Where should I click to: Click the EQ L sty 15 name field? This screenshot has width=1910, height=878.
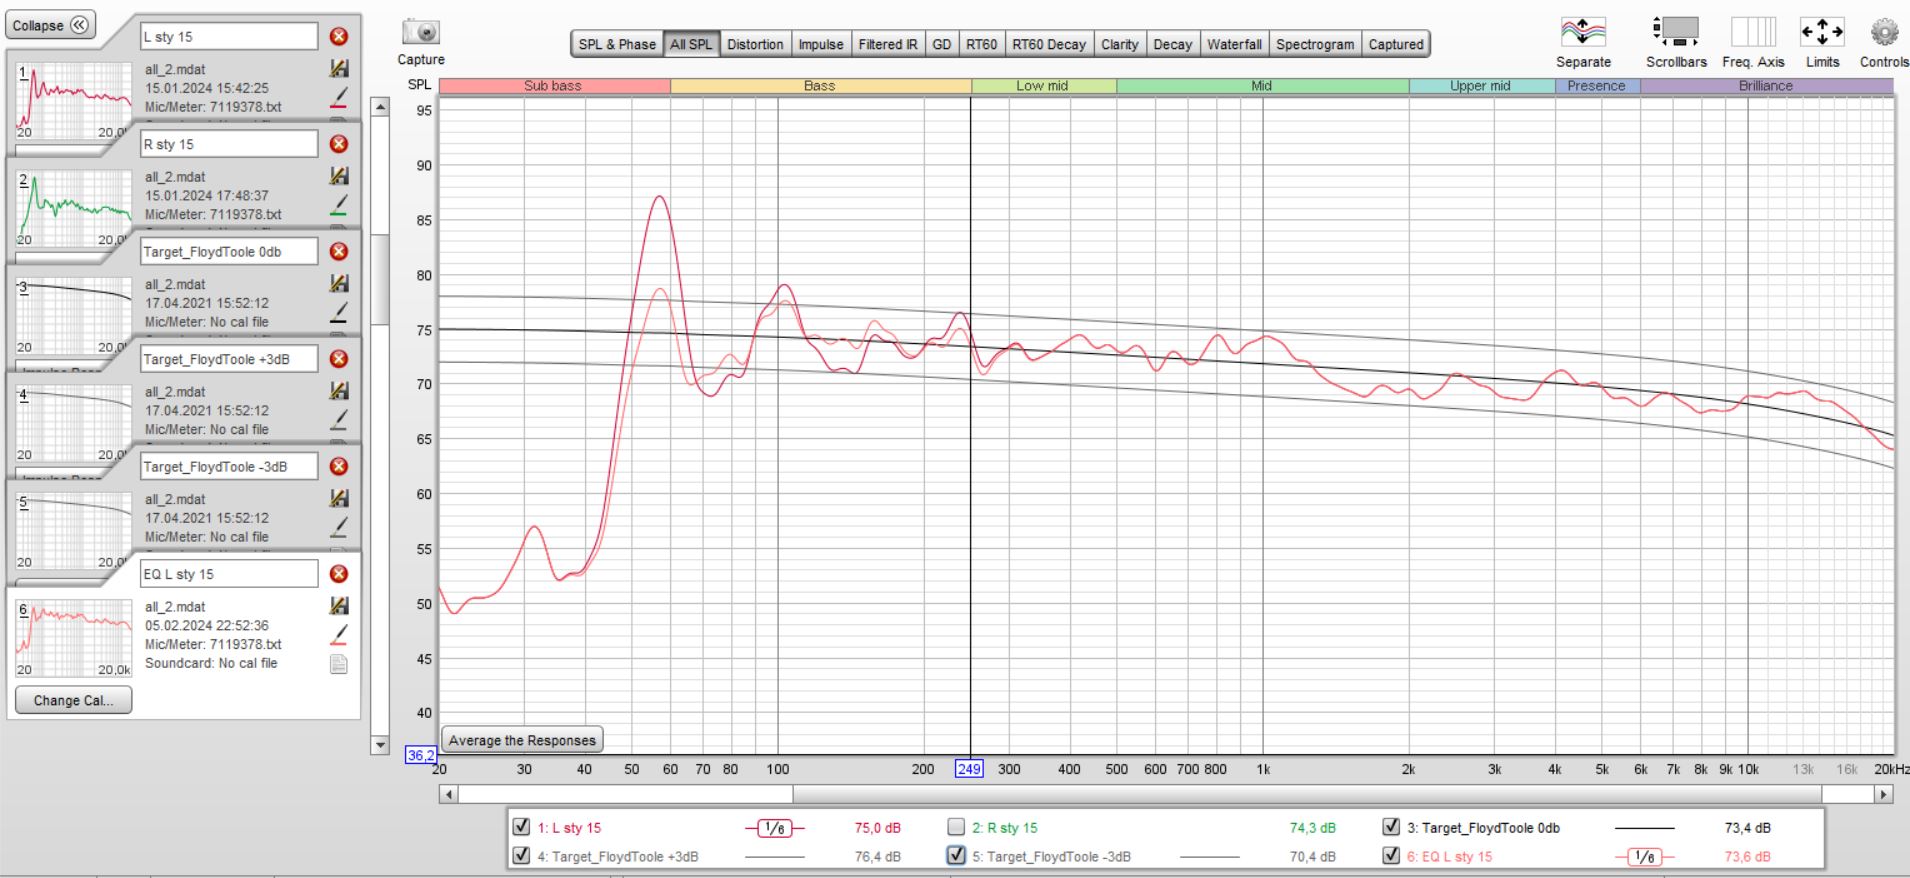click(x=229, y=574)
